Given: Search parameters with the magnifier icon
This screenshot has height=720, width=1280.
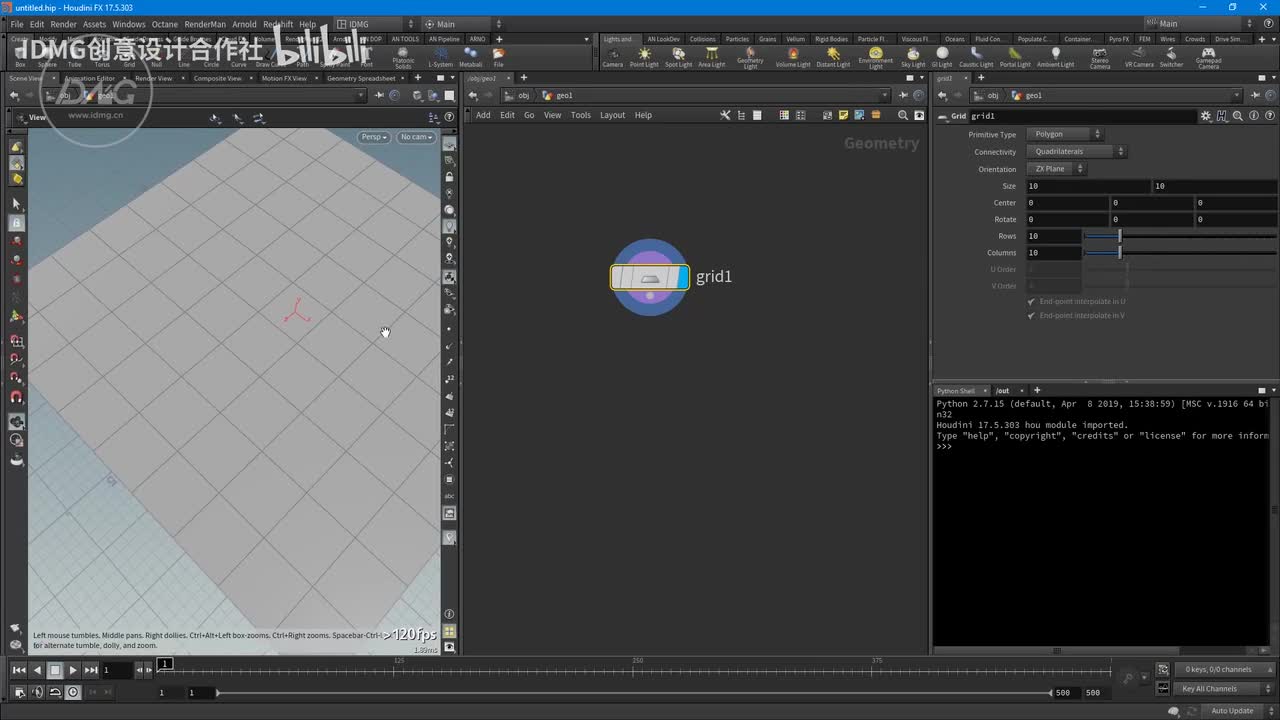Looking at the screenshot, I should (x=1238, y=116).
